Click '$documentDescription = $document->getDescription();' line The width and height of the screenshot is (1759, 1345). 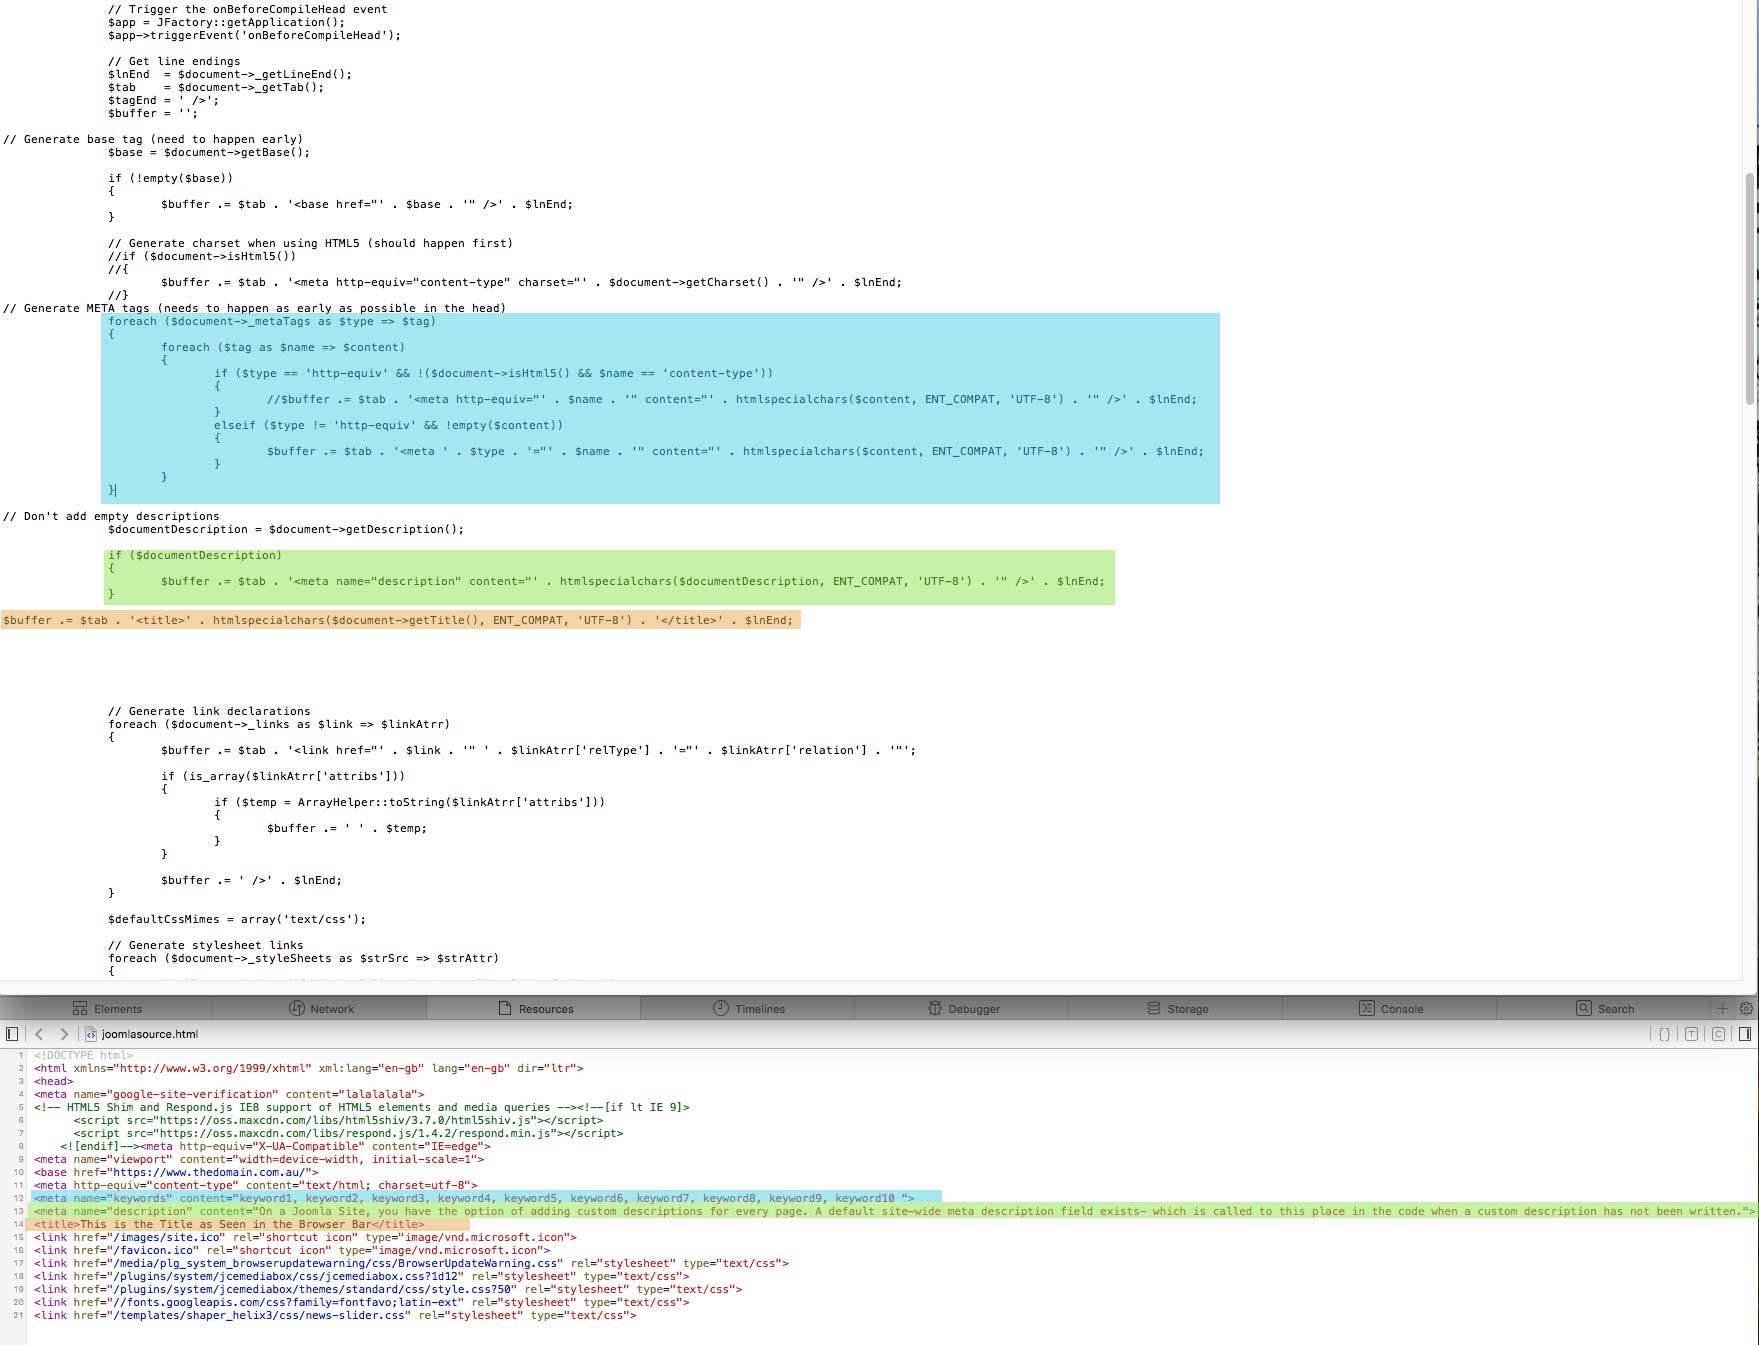(286, 529)
